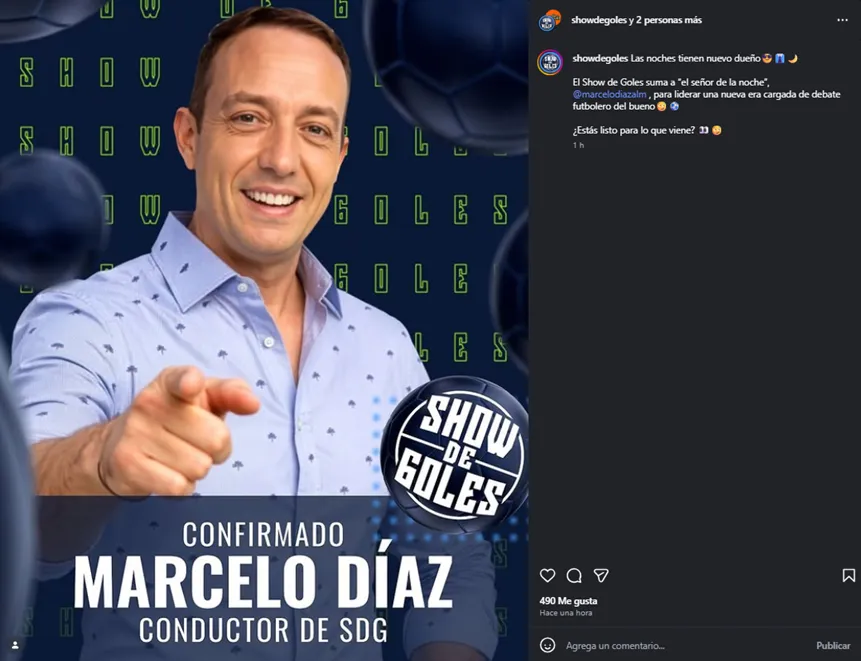861x661 pixels.
Task: Click the @marcelodiazalm mention link
Action: pyautogui.click(x=610, y=94)
